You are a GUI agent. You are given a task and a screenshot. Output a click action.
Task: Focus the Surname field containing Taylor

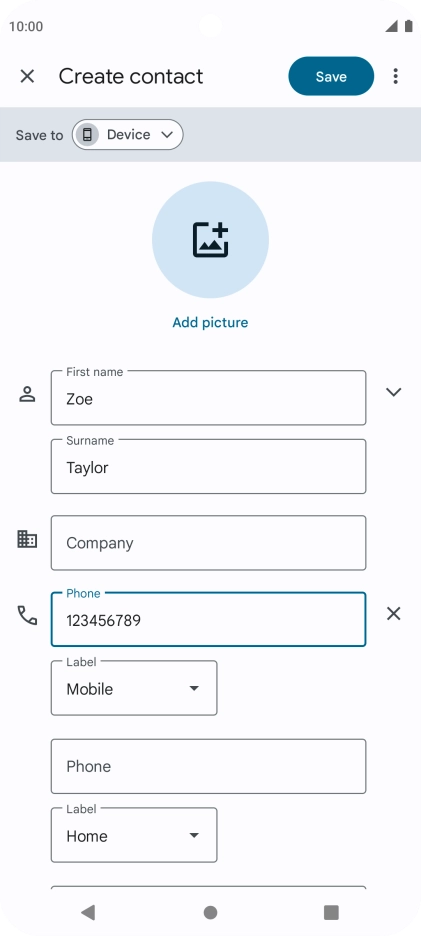point(208,466)
